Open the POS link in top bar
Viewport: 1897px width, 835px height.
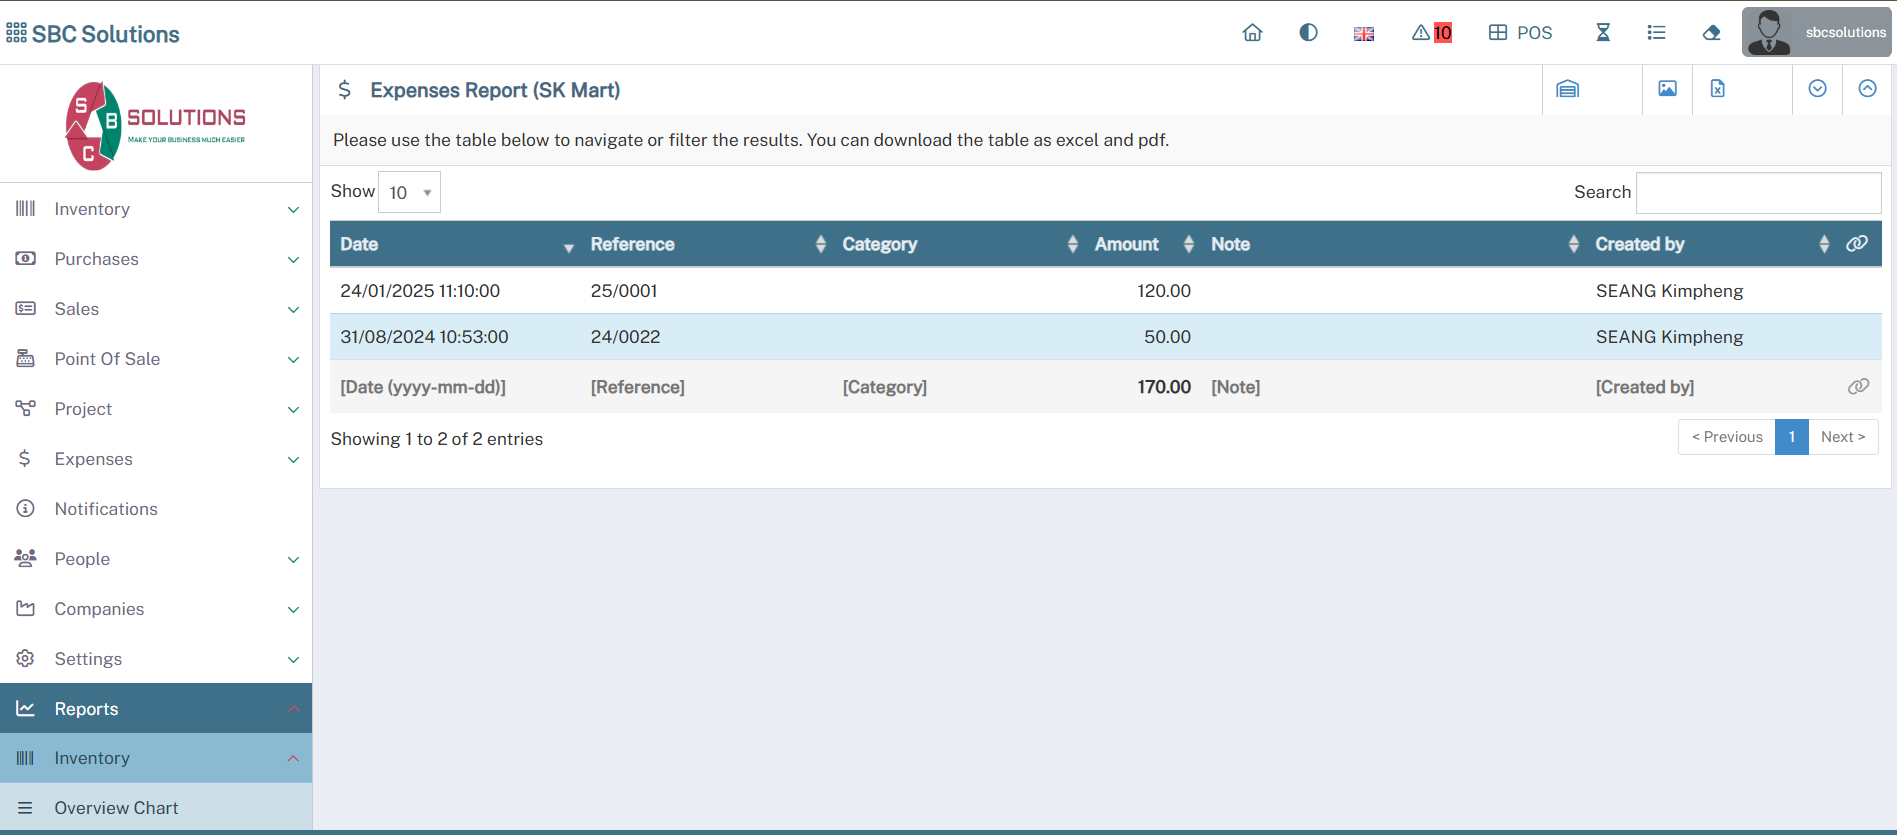tap(1520, 33)
